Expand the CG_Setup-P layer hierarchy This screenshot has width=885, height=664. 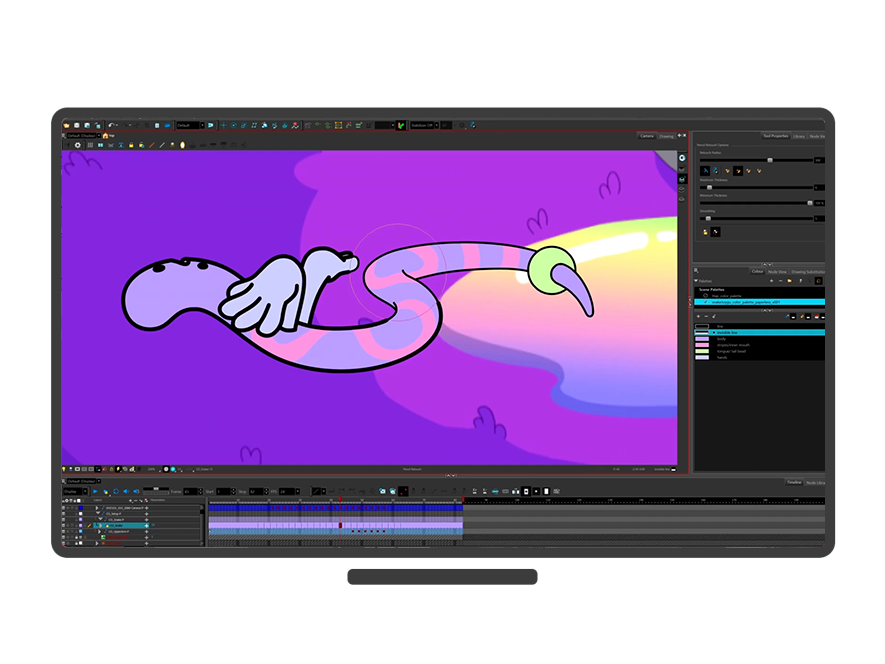pyautogui.click(x=98, y=513)
